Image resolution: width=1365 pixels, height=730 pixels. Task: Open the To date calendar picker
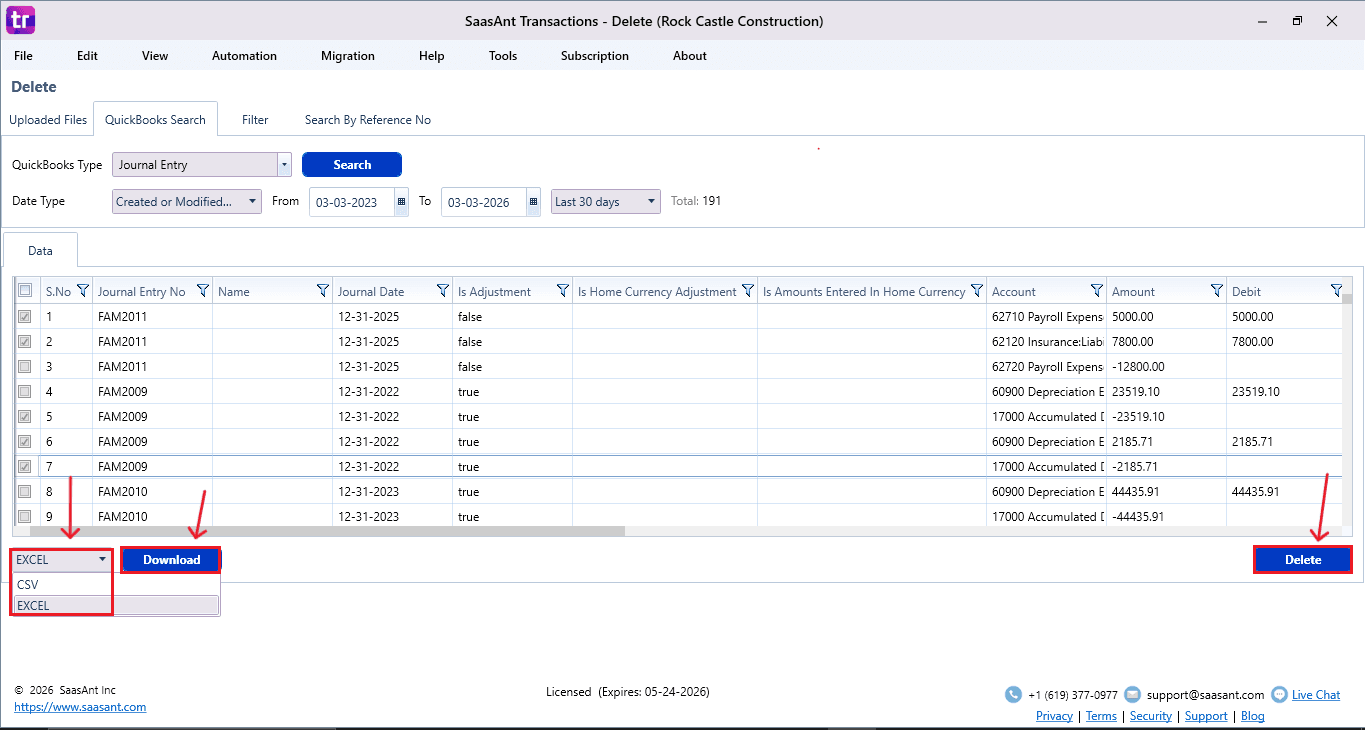pyautogui.click(x=533, y=202)
